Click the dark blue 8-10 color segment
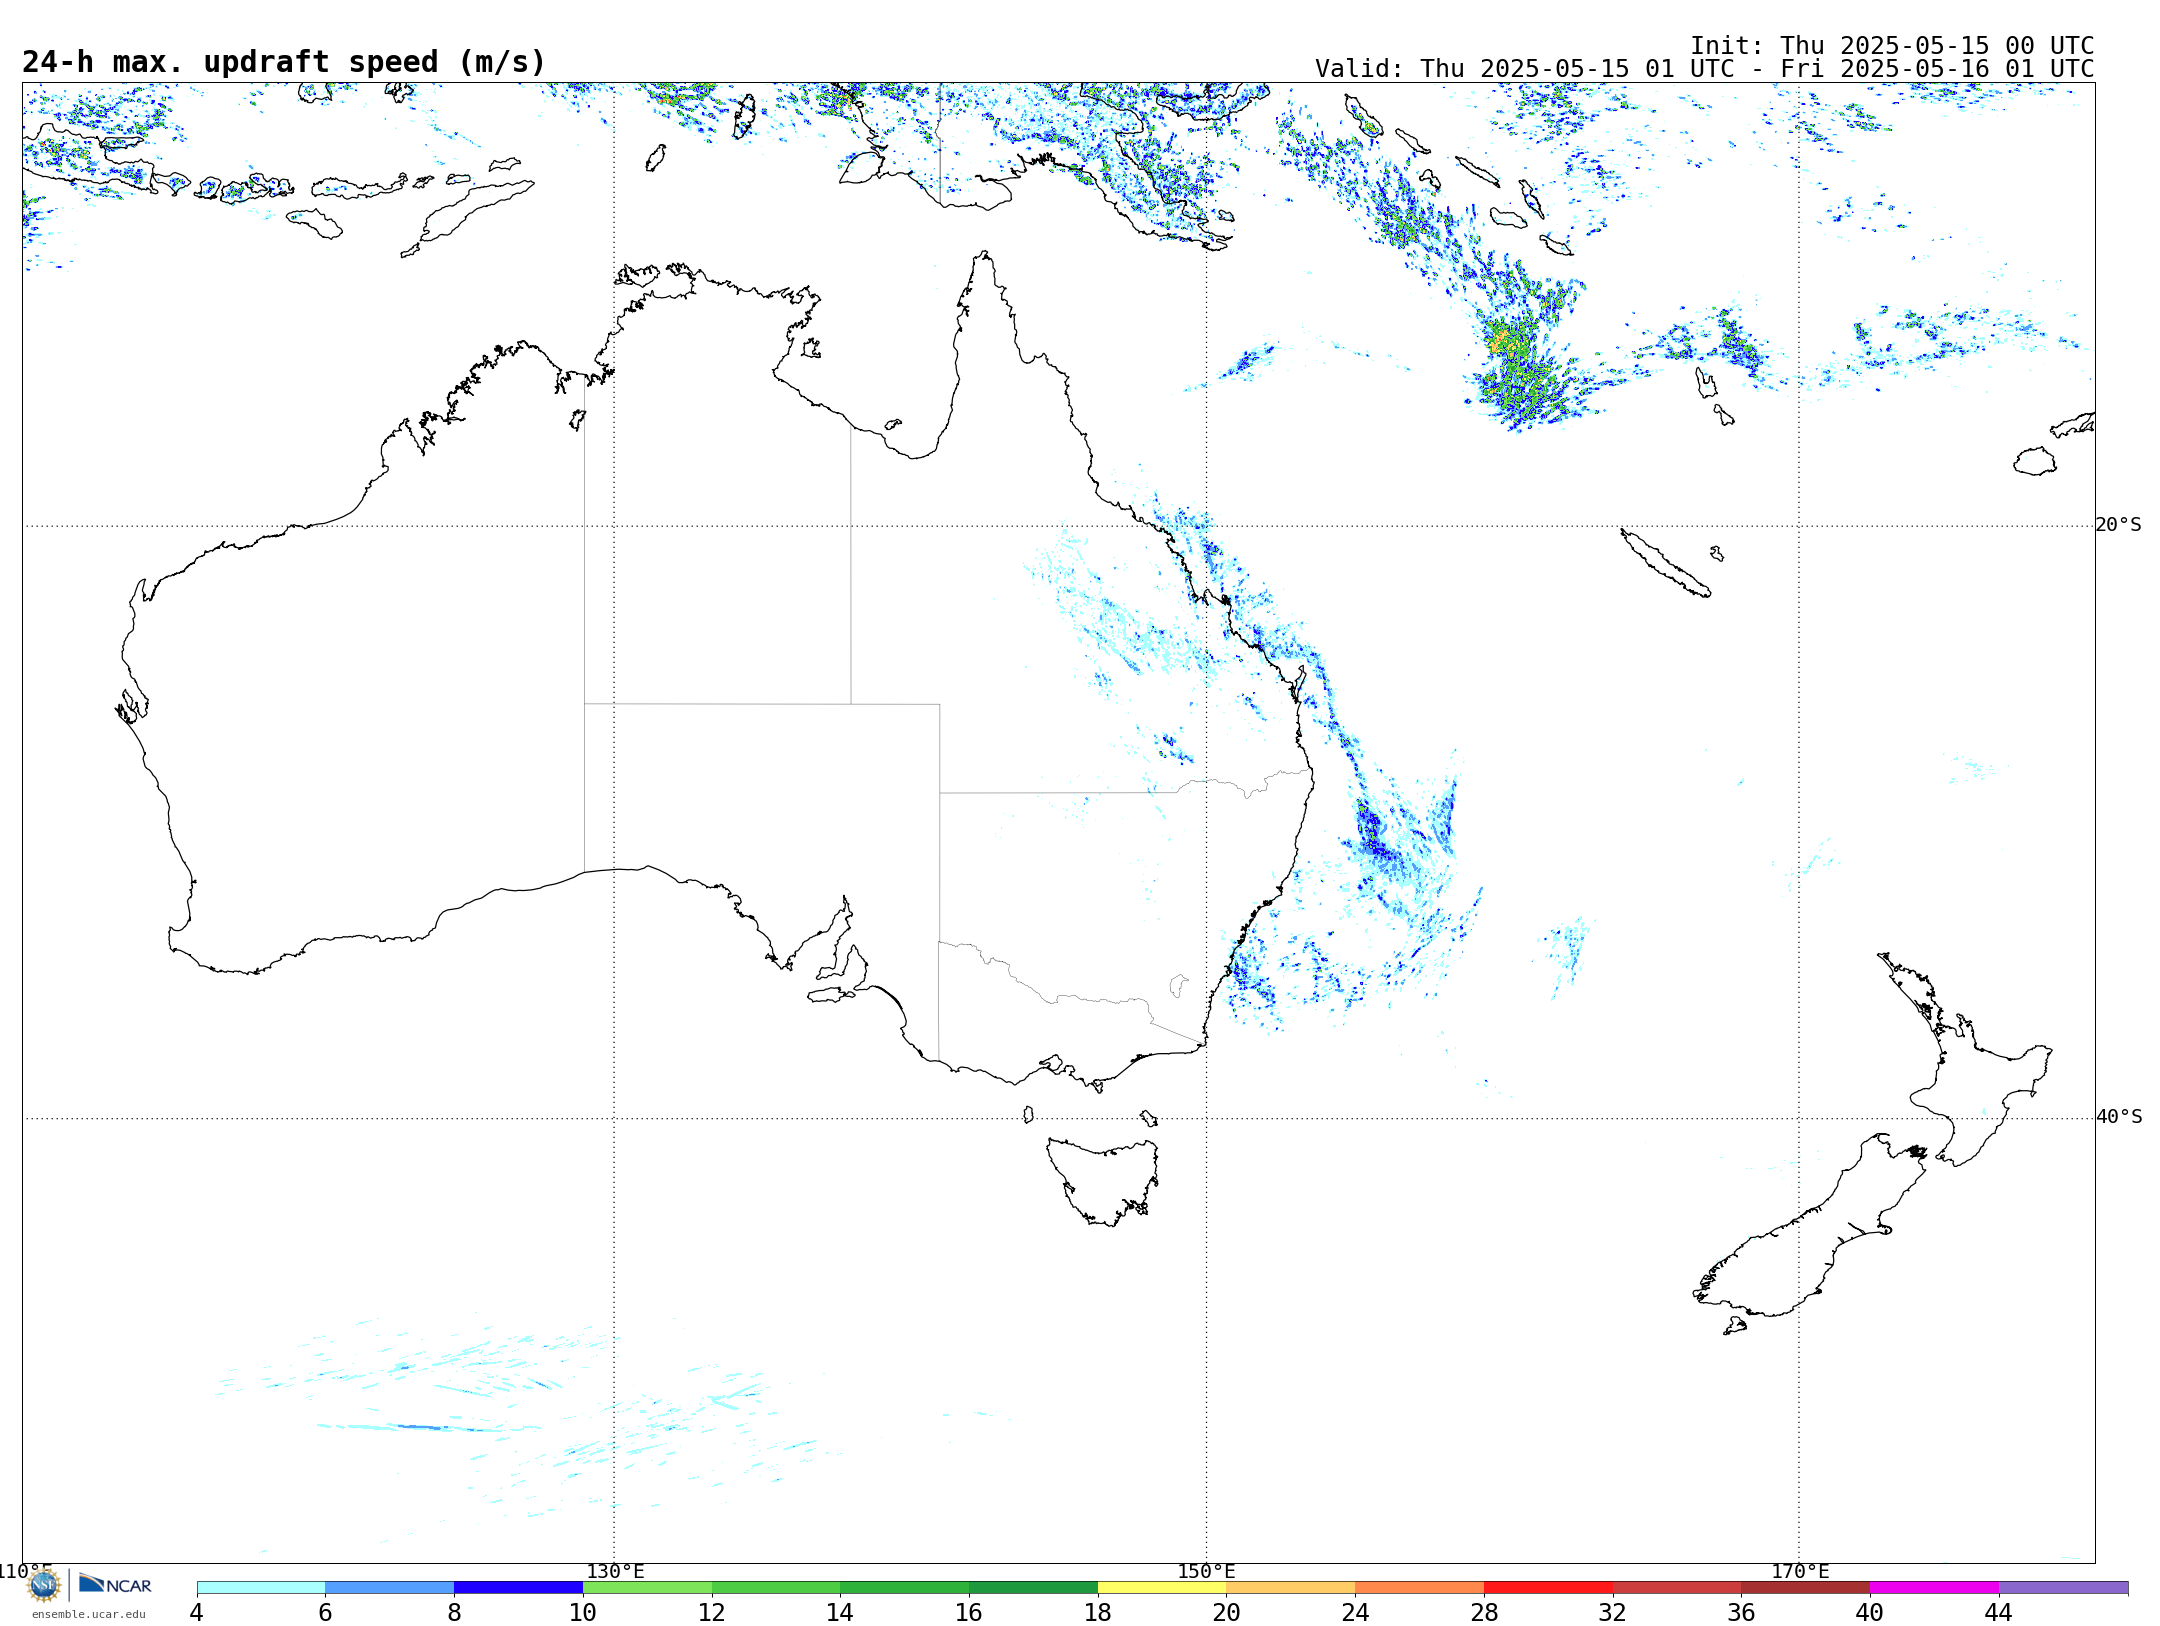Viewport: 2160px width, 1626px height. click(x=518, y=1588)
